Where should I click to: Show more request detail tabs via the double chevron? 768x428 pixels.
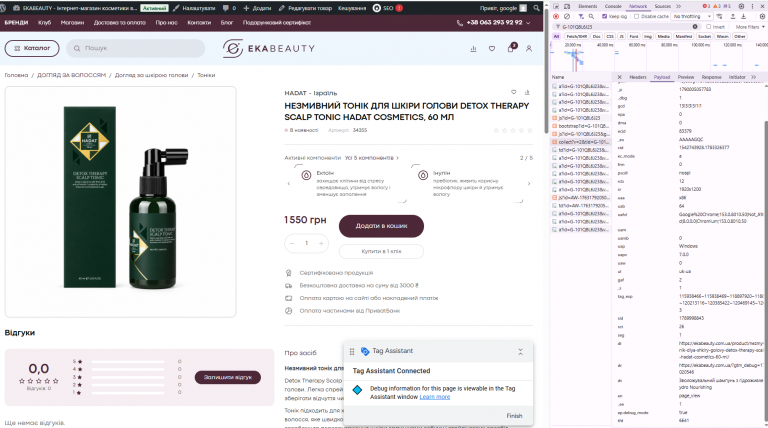pos(753,77)
